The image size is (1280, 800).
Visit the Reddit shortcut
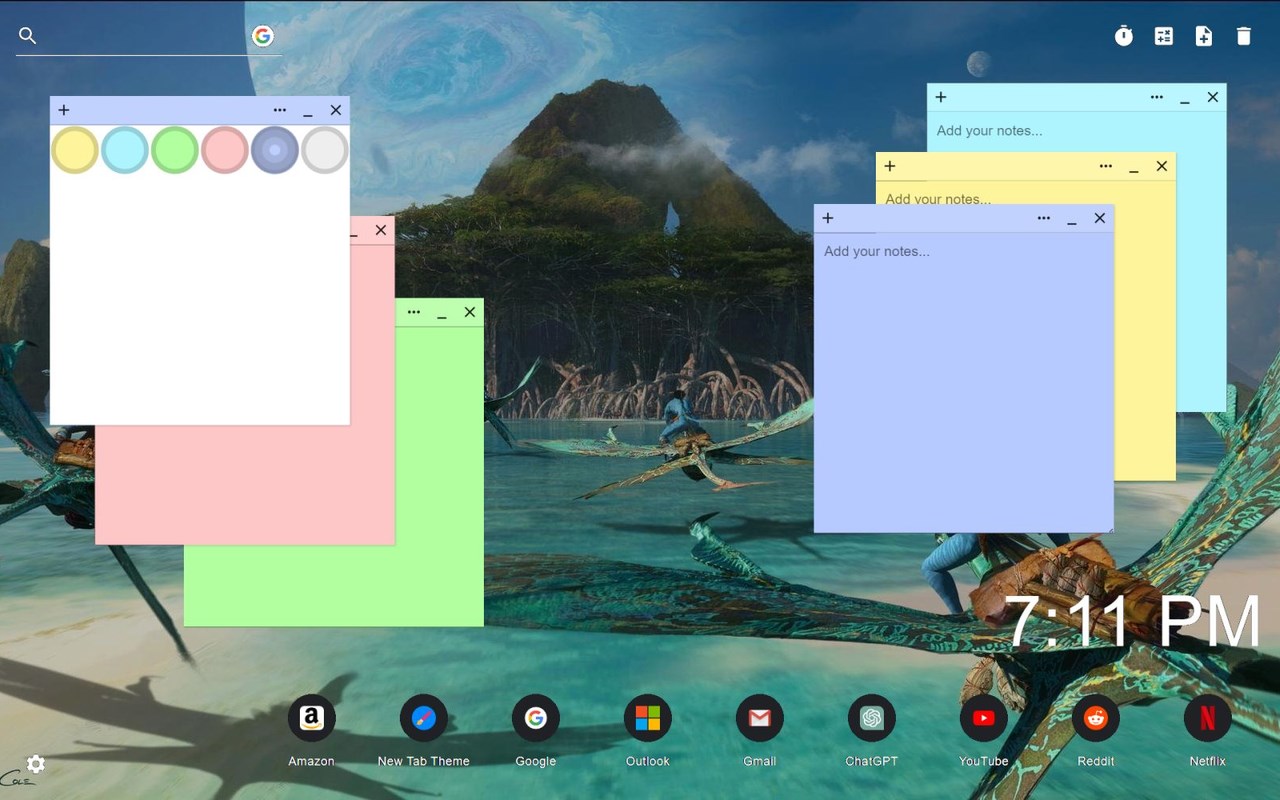pos(1096,718)
